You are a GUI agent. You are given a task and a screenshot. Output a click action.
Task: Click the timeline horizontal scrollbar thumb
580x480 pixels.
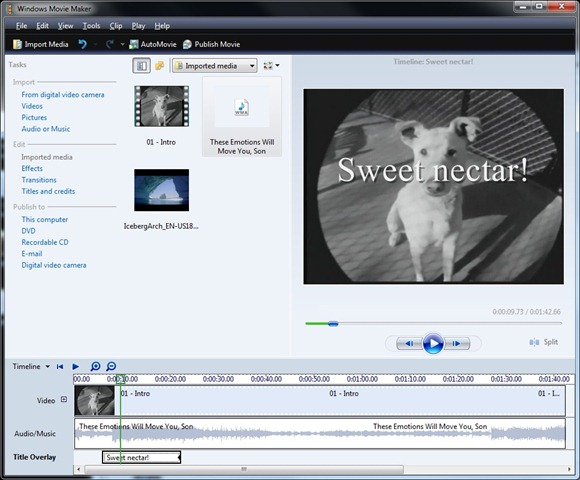pyautogui.click(x=244, y=470)
